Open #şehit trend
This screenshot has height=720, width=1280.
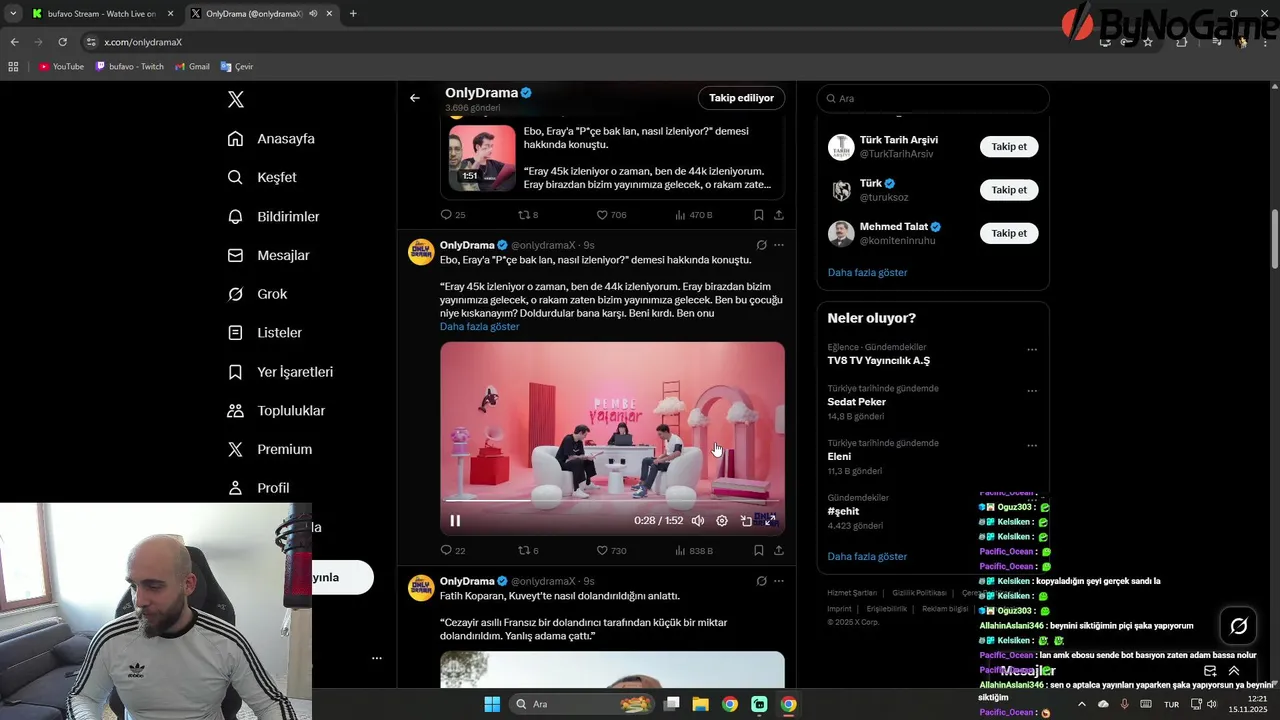(x=843, y=511)
